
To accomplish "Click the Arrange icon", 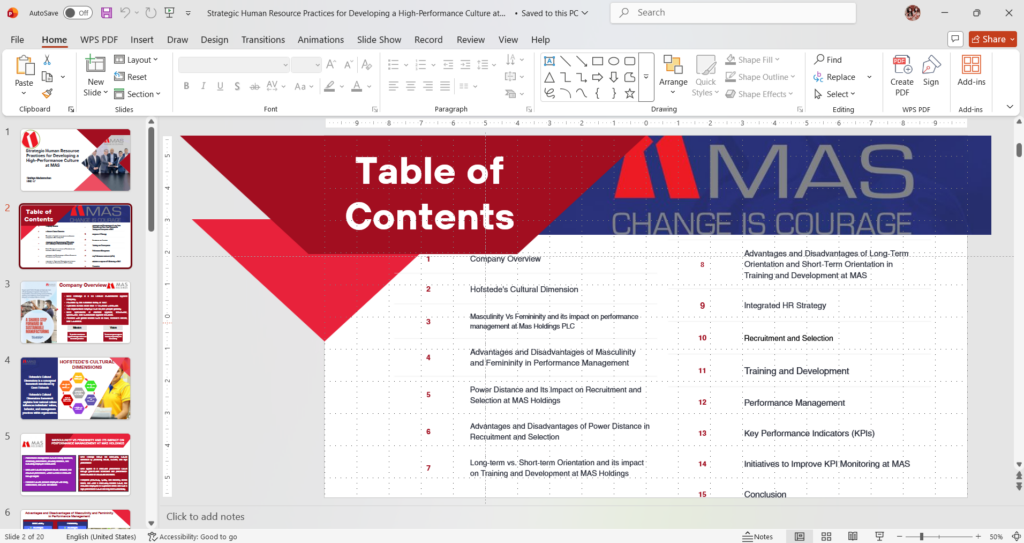I will pos(673,65).
